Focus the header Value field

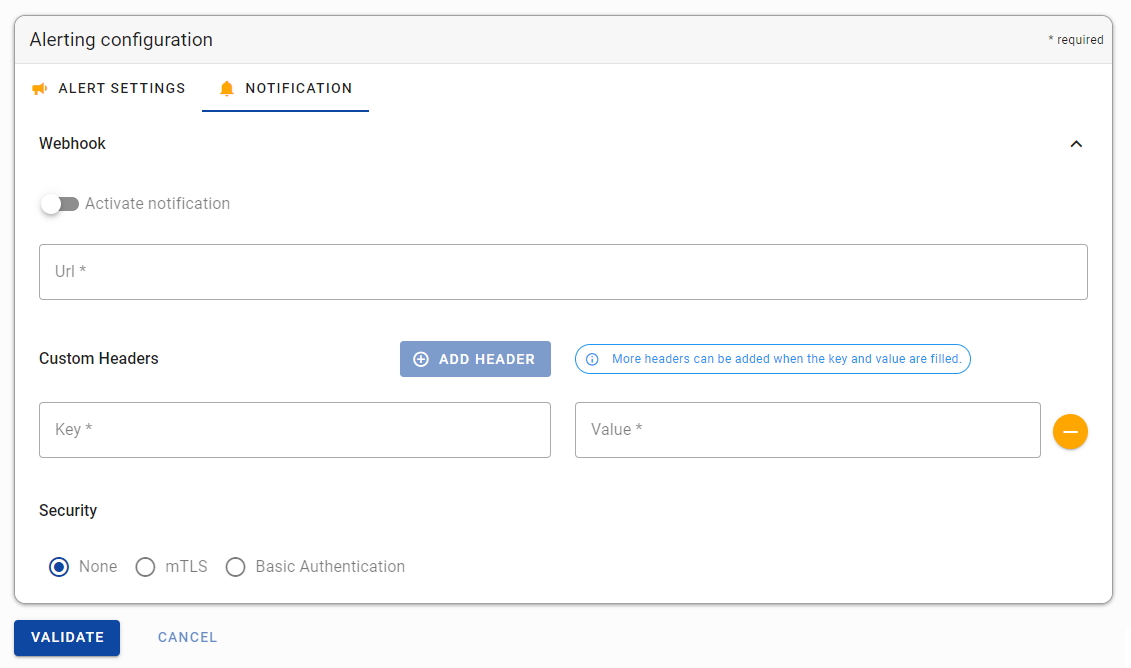click(808, 430)
